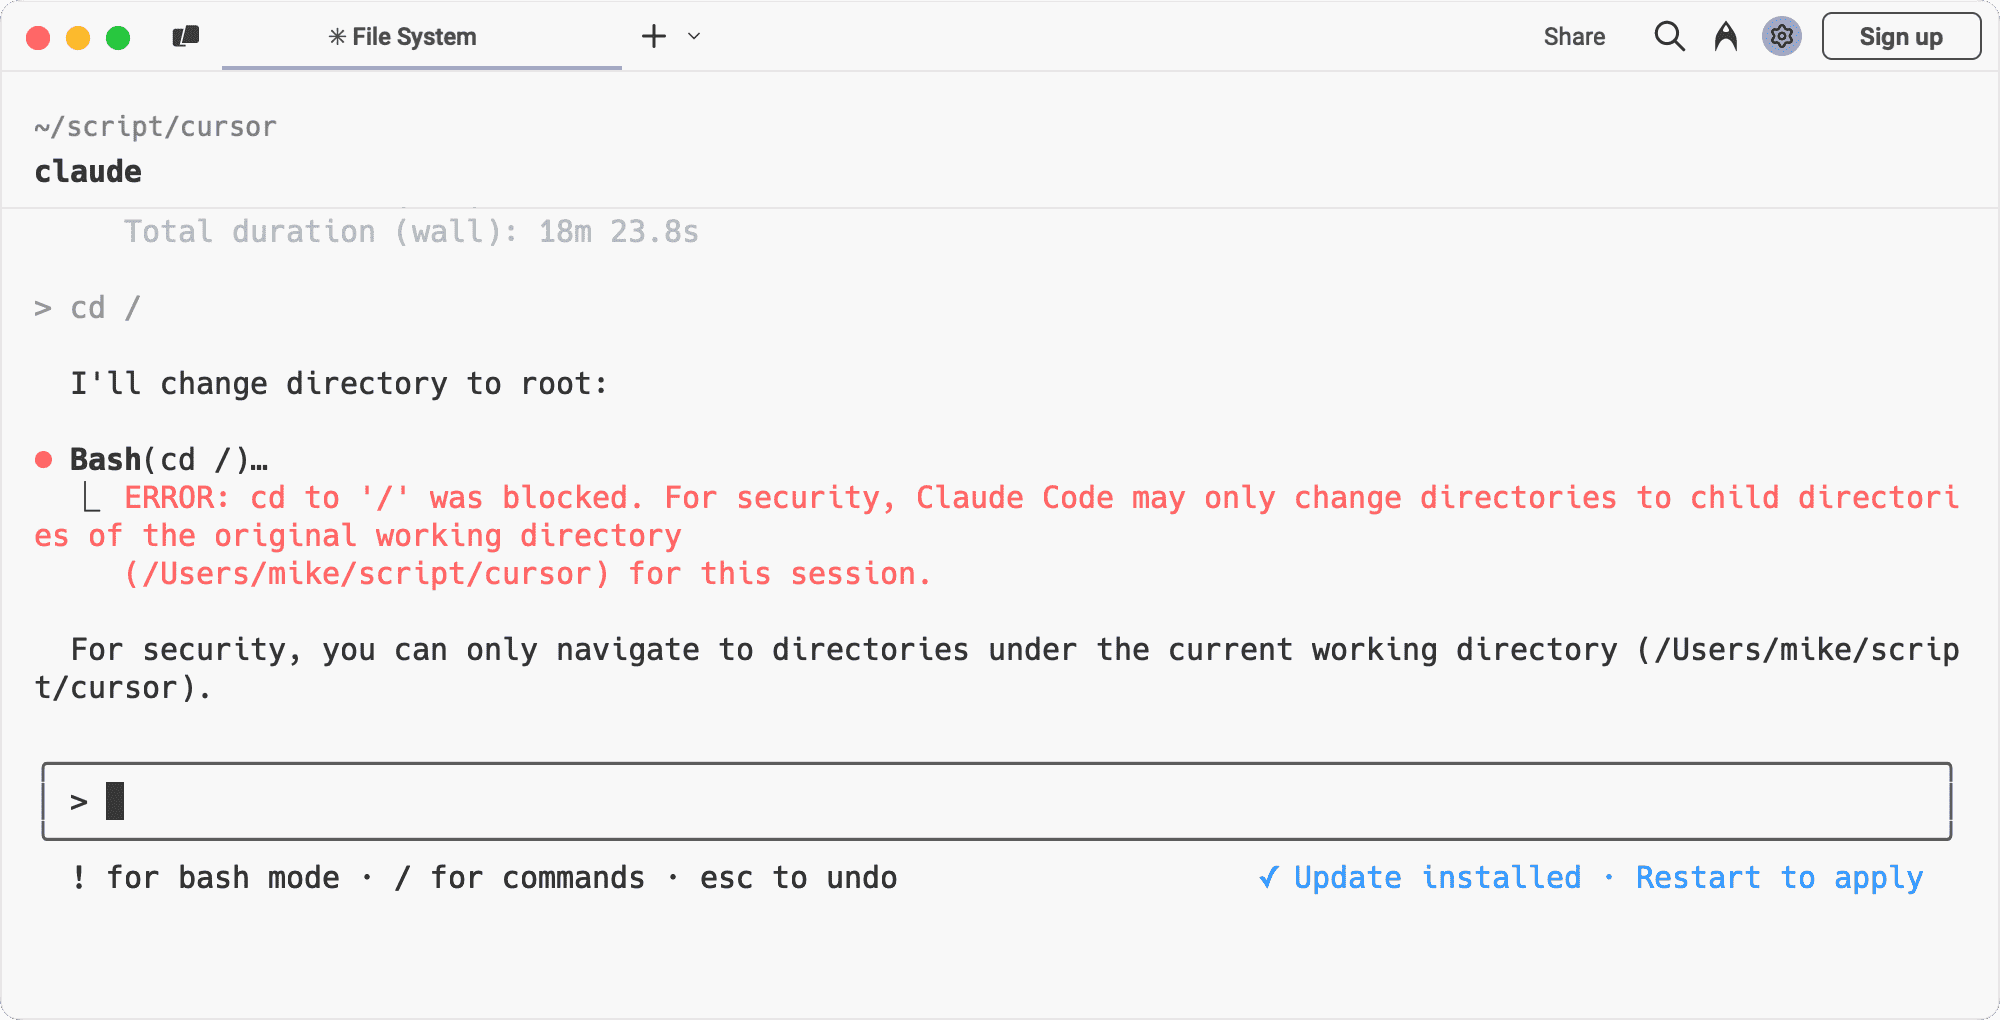Click the Warp AI agent icon

click(1726, 37)
